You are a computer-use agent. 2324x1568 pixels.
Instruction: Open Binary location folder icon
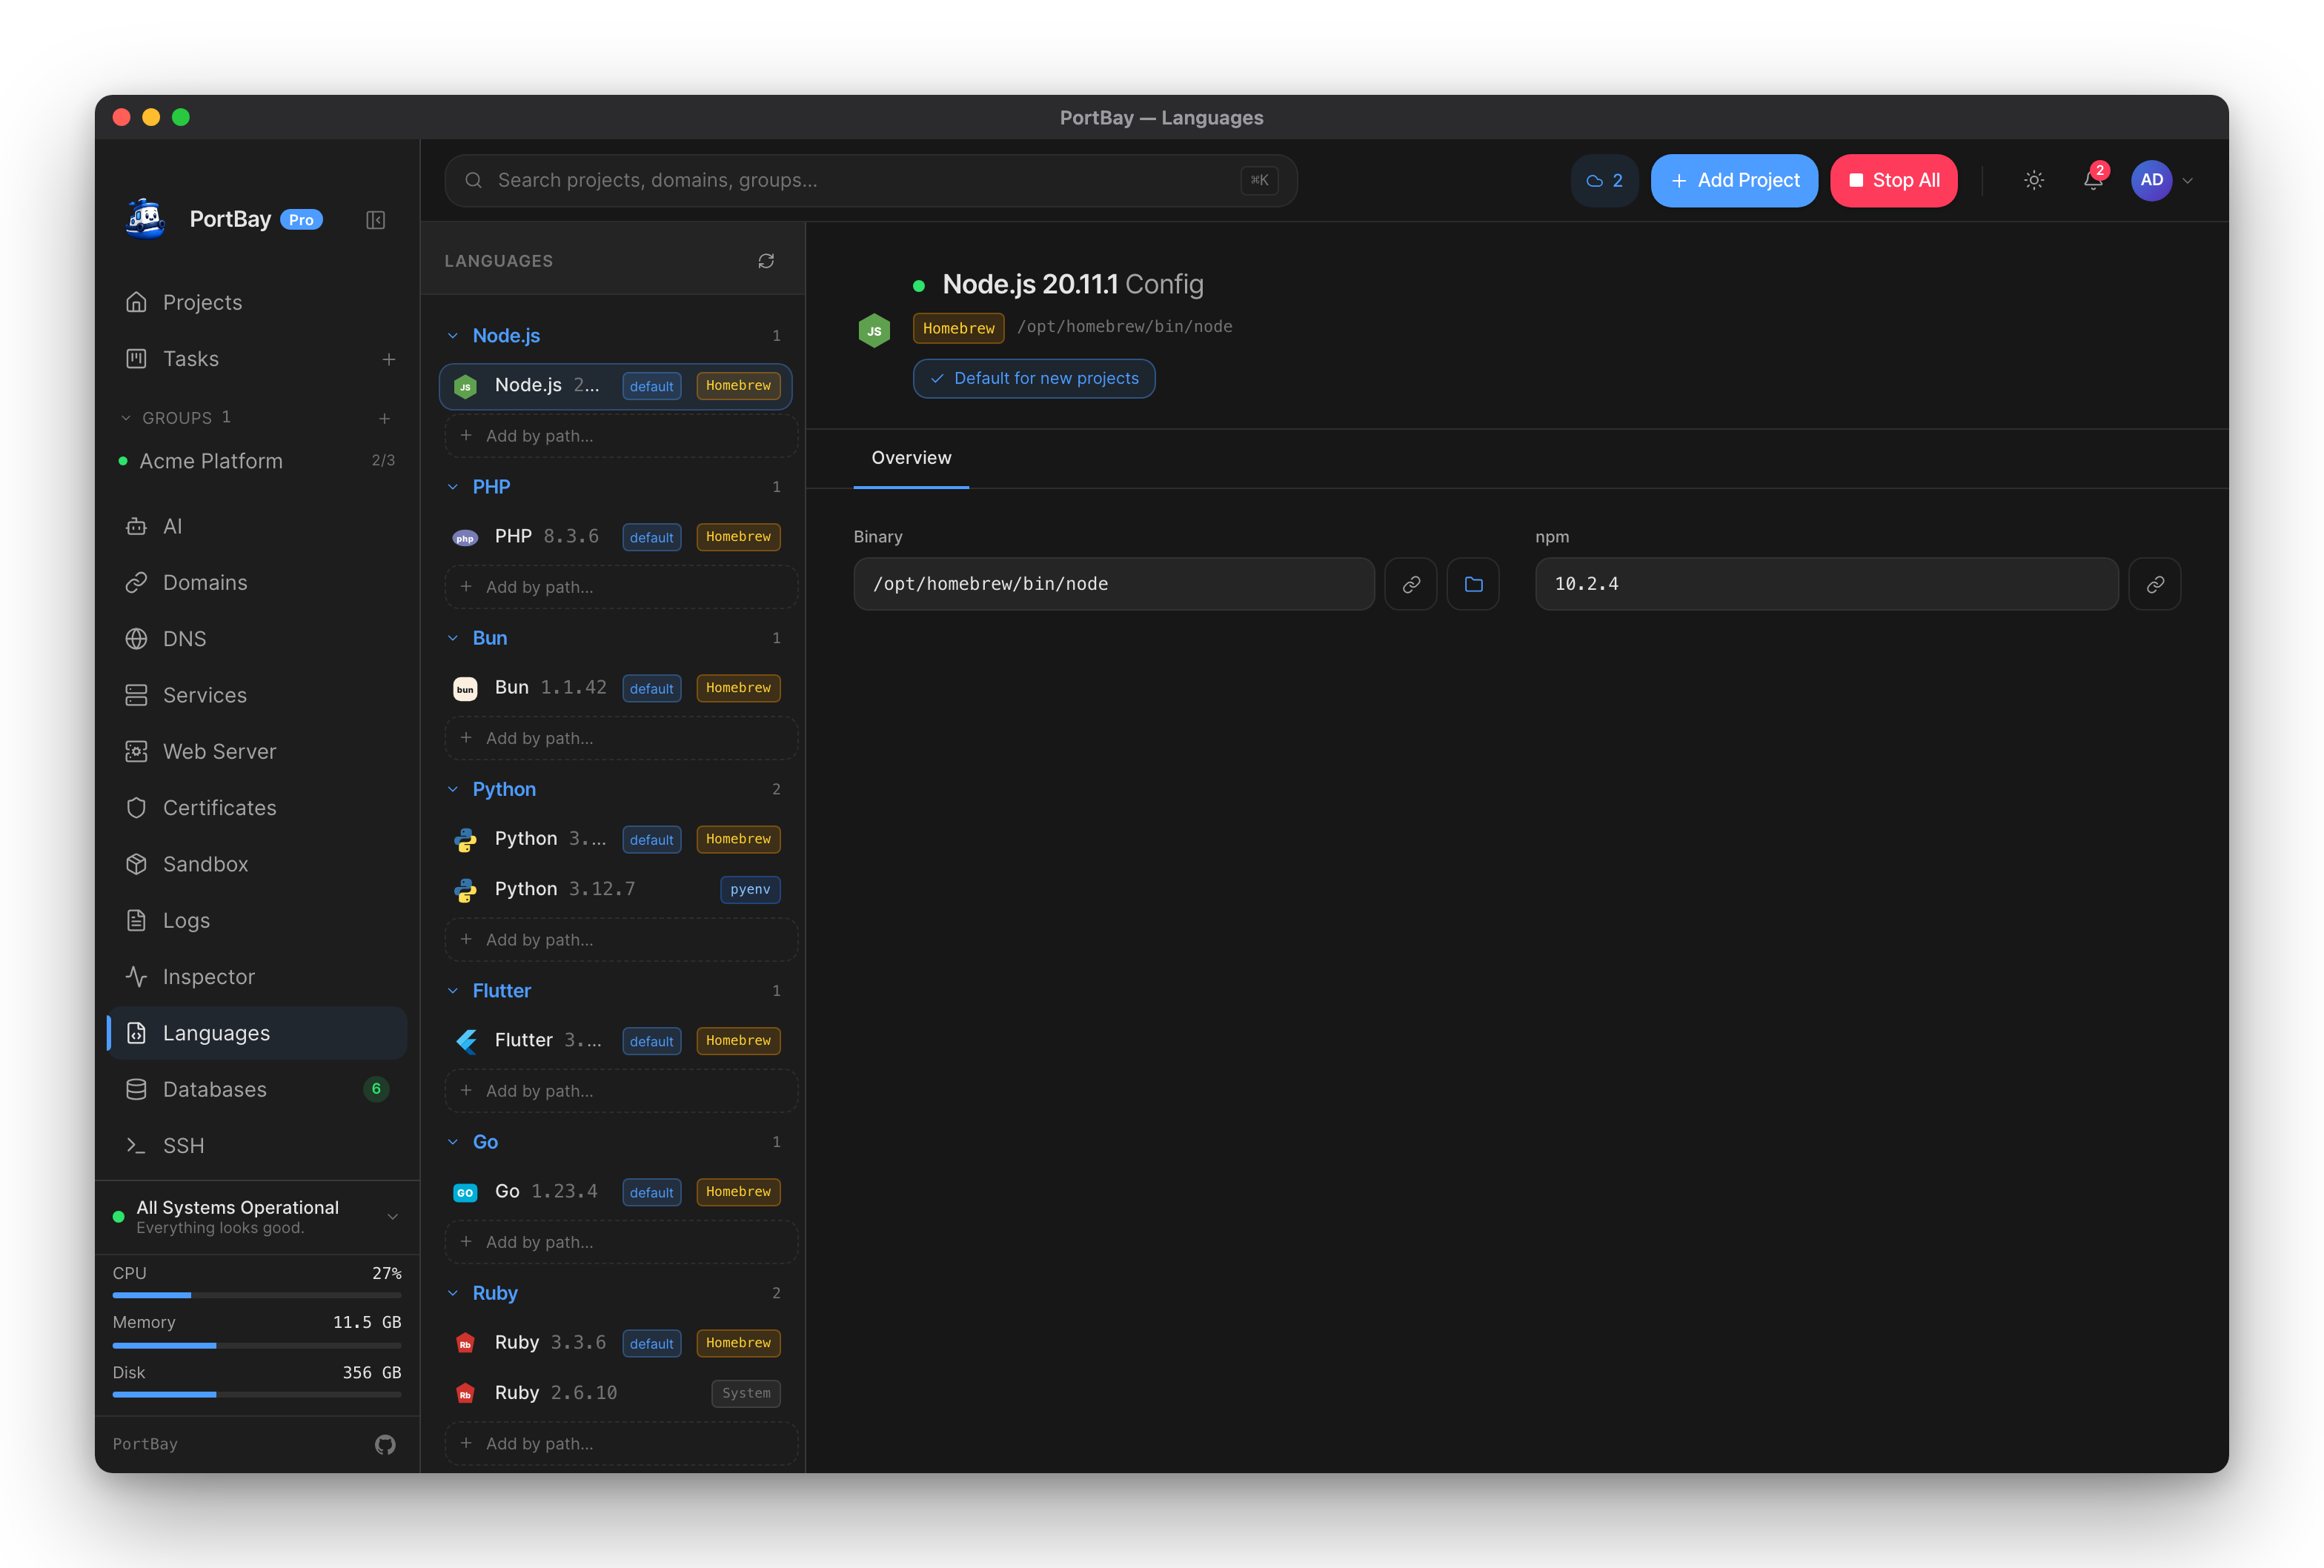[x=1473, y=584]
